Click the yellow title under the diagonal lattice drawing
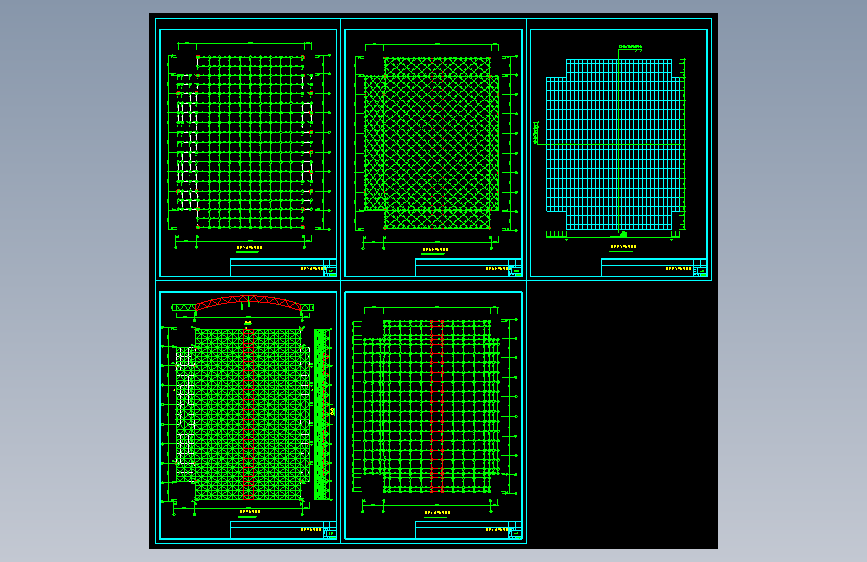The width and height of the screenshot is (867, 562). pos(435,250)
